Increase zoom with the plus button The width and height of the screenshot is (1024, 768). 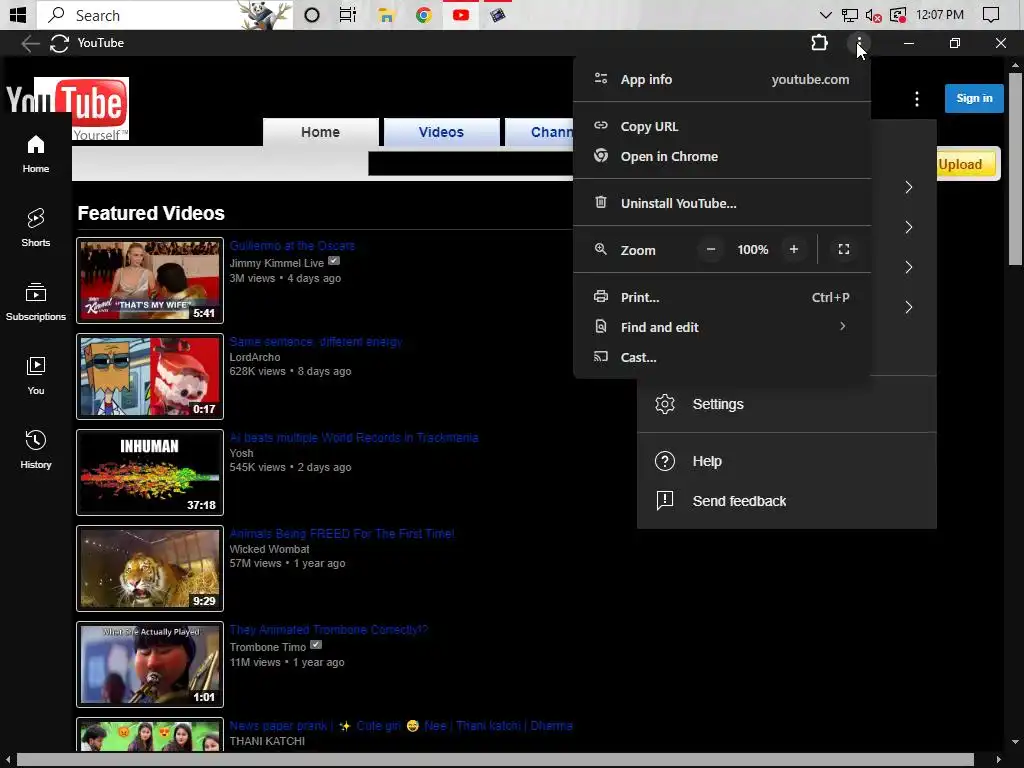click(793, 249)
